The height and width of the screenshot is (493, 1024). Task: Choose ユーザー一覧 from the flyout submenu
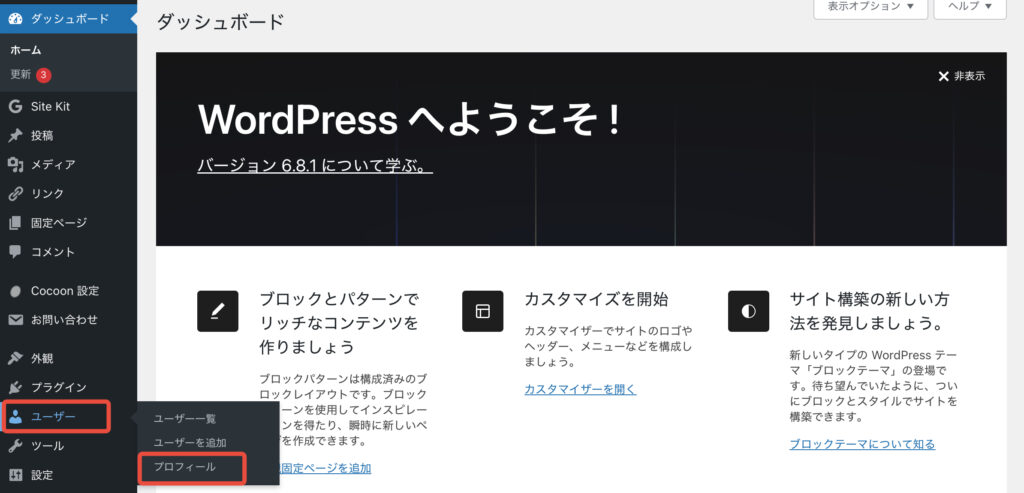point(185,419)
